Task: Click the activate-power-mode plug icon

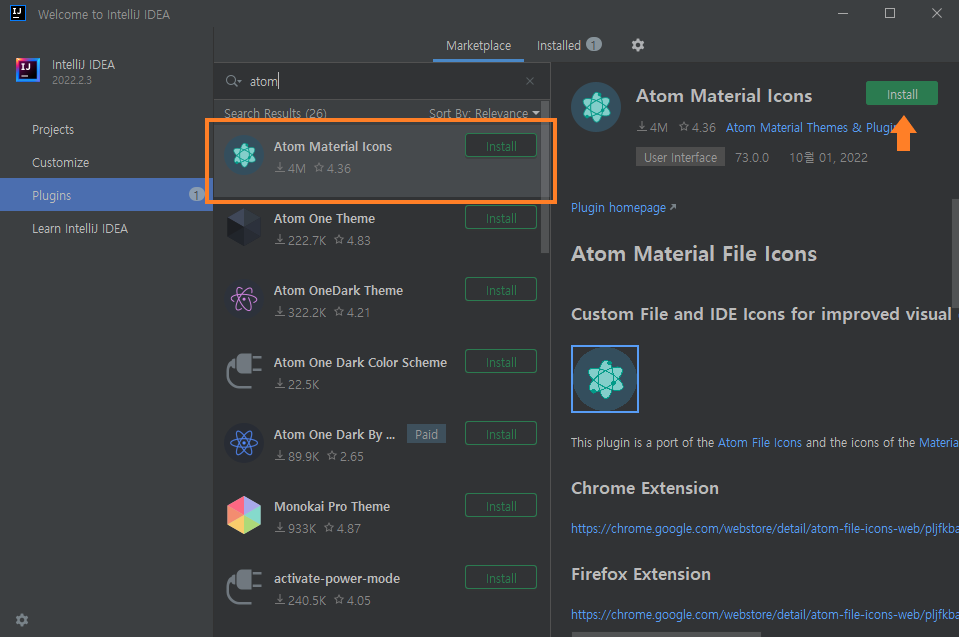Action: click(x=244, y=587)
